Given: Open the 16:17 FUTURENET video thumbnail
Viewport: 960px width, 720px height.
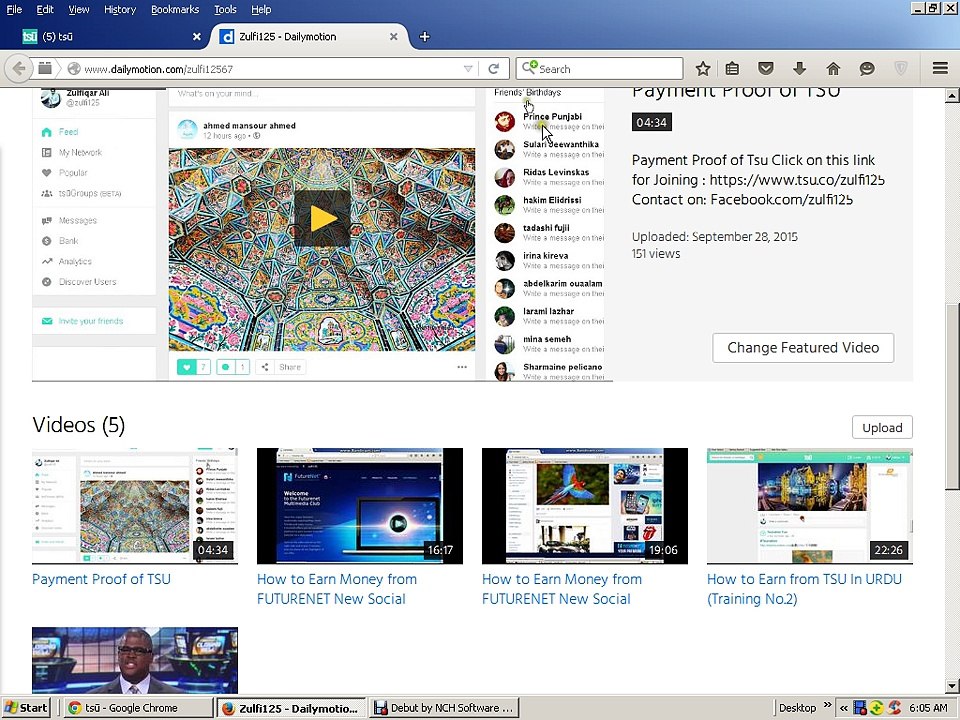Looking at the screenshot, I should (x=360, y=506).
